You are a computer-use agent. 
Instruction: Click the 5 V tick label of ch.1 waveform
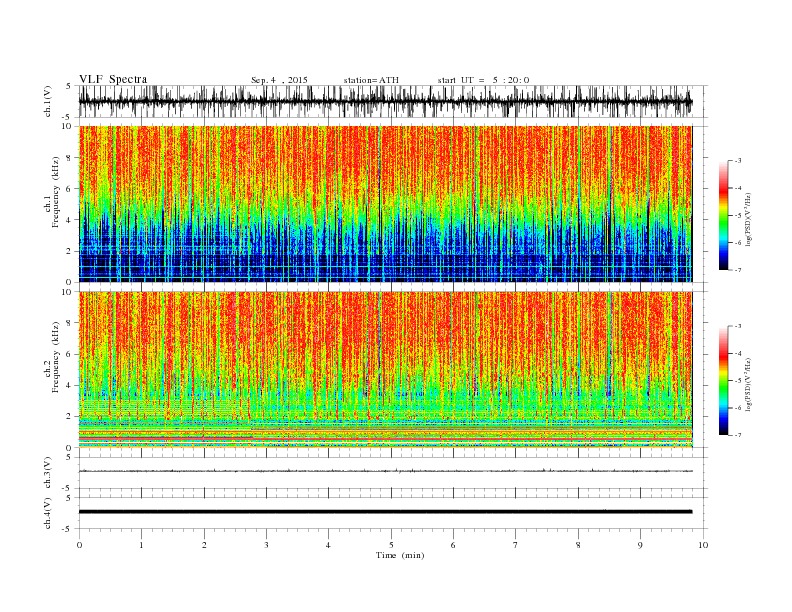coord(69,86)
